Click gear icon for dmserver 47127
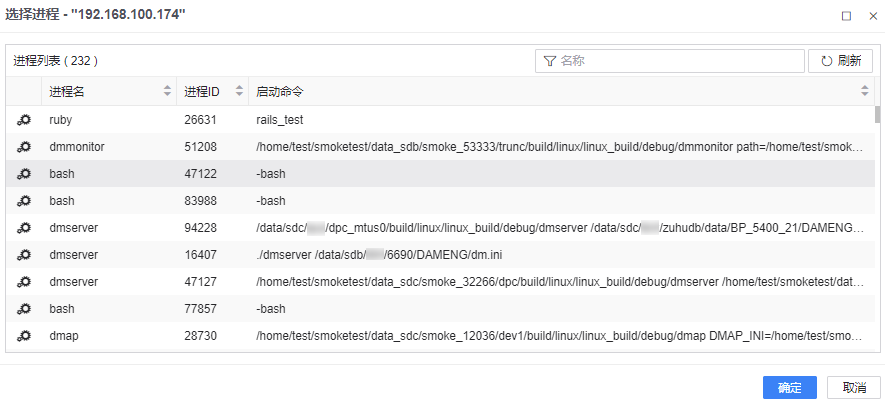The image size is (885, 404). pyautogui.click(x=23, y=282)
